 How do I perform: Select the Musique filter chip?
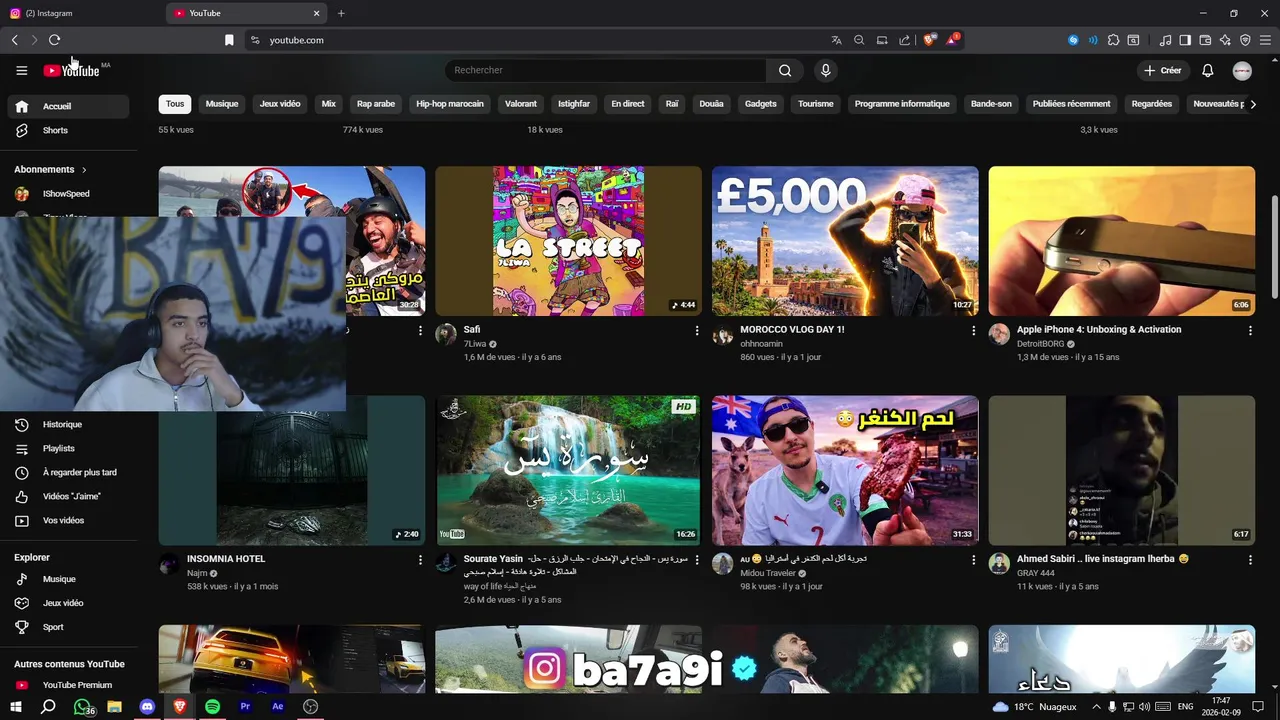tap(222, 104)
